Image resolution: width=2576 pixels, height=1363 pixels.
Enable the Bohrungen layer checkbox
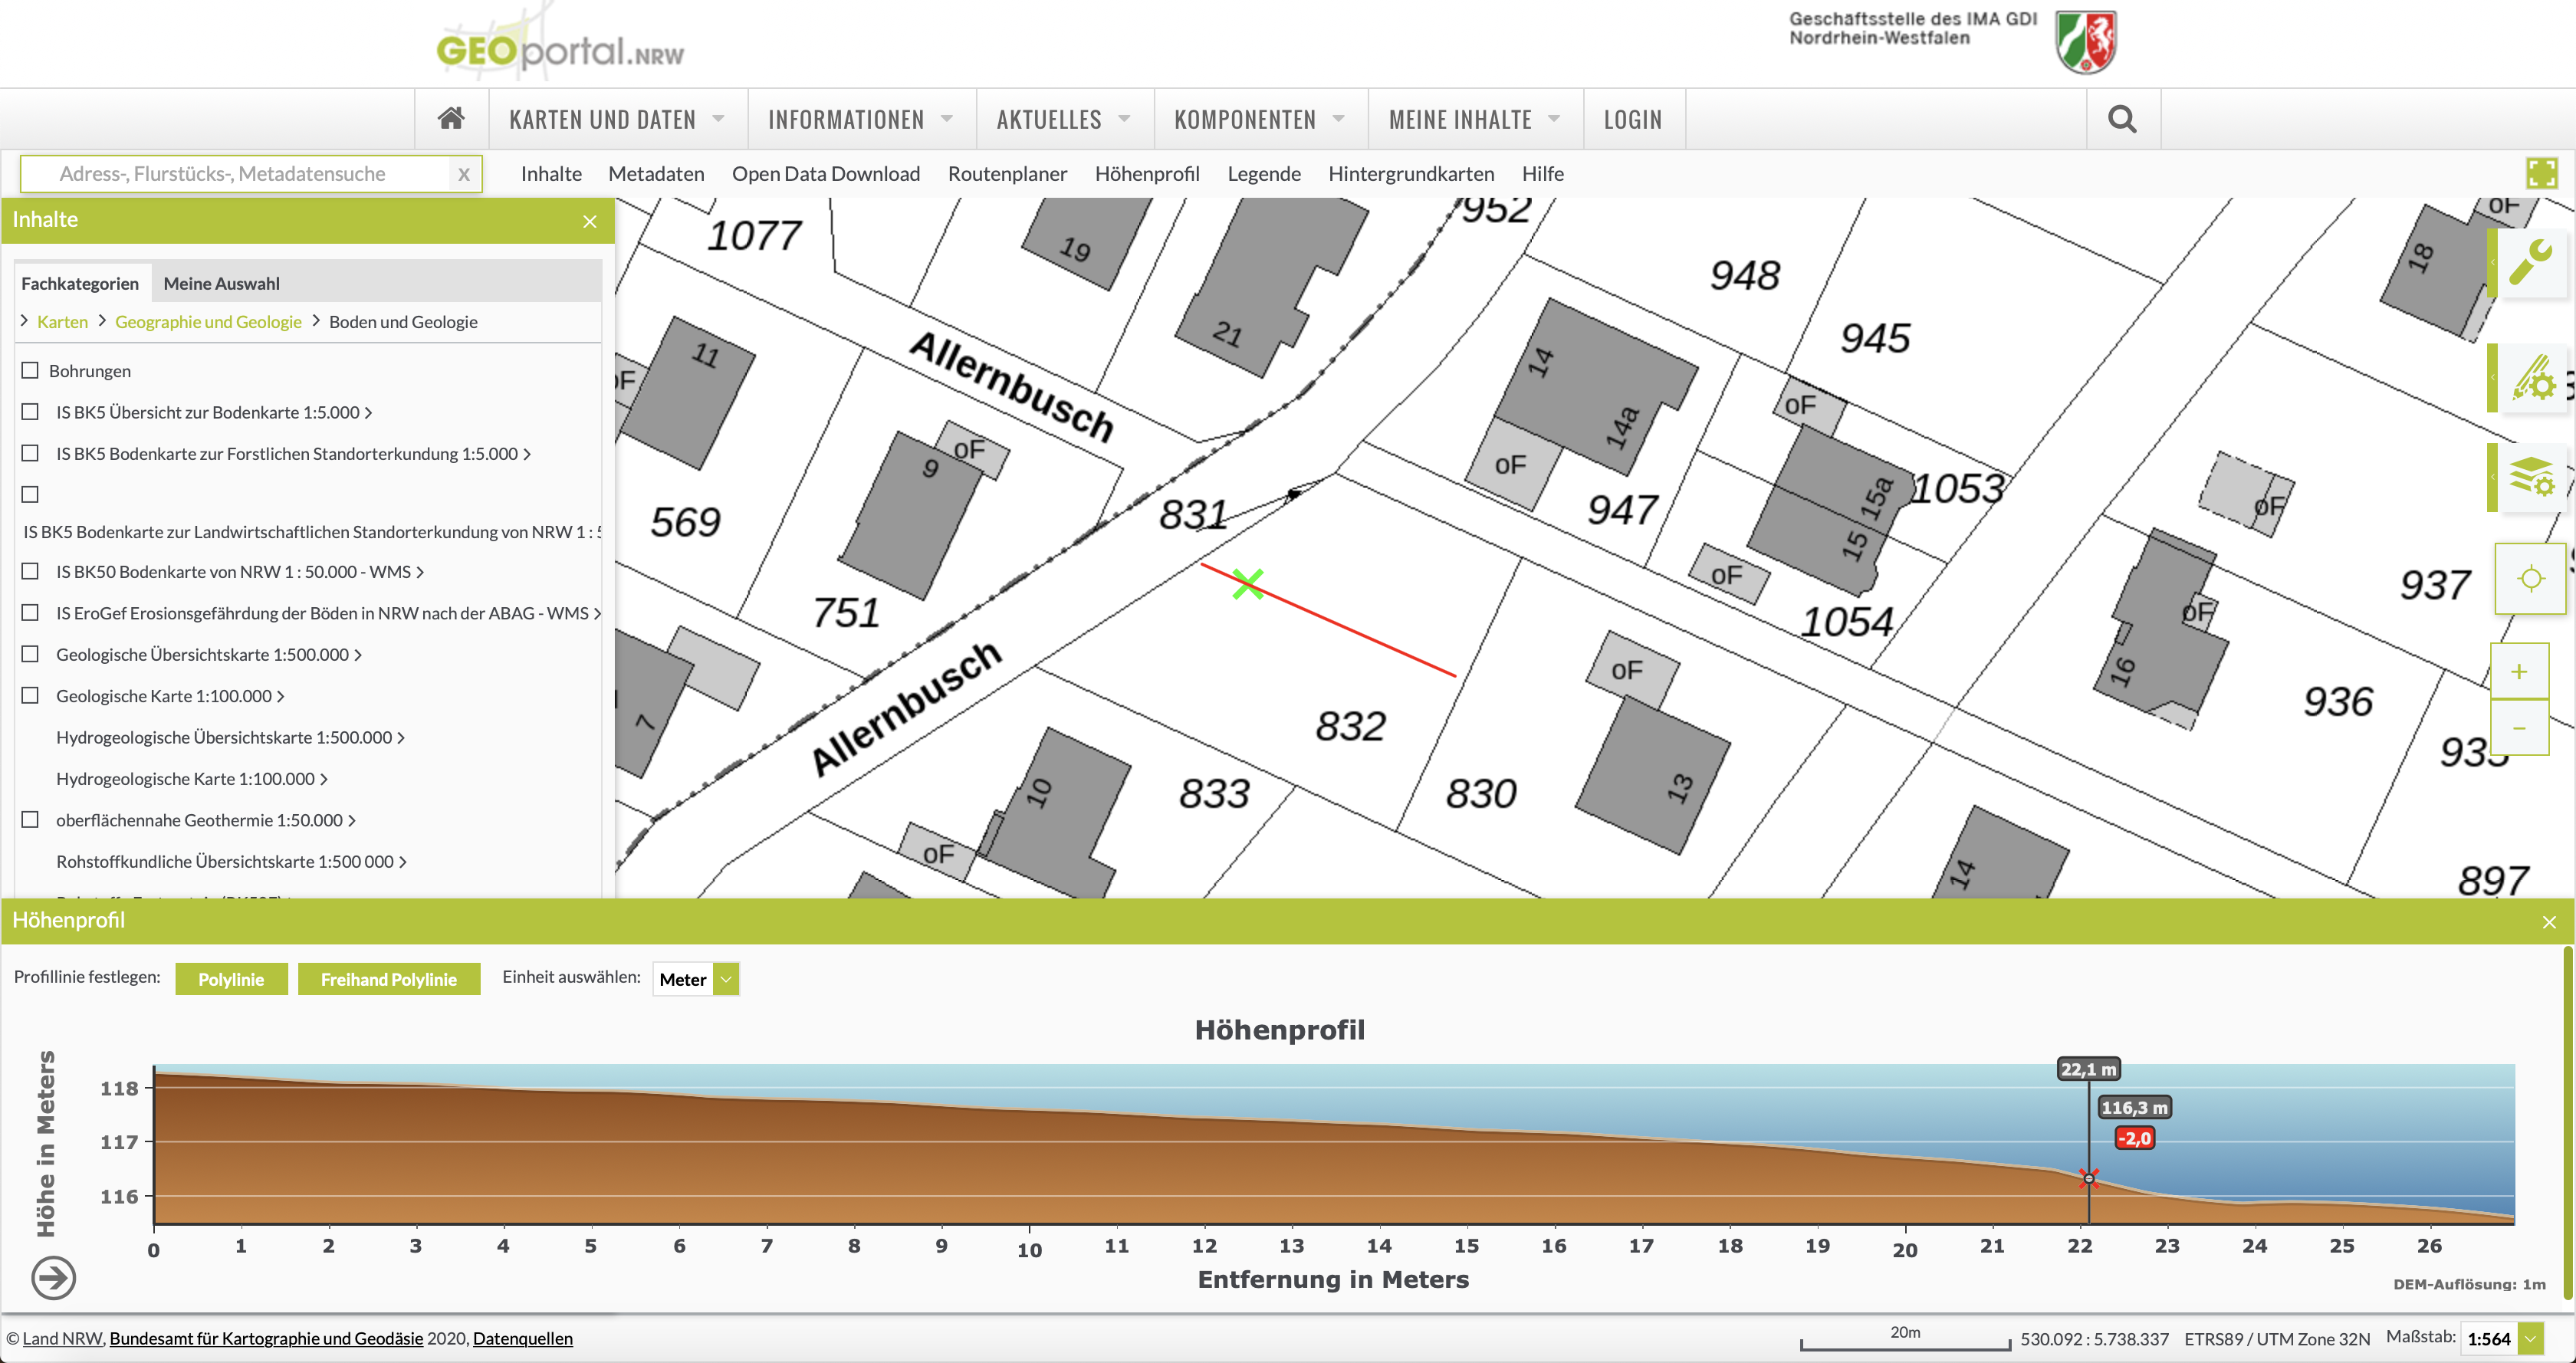pyautogui.click(x=30, y=370)
